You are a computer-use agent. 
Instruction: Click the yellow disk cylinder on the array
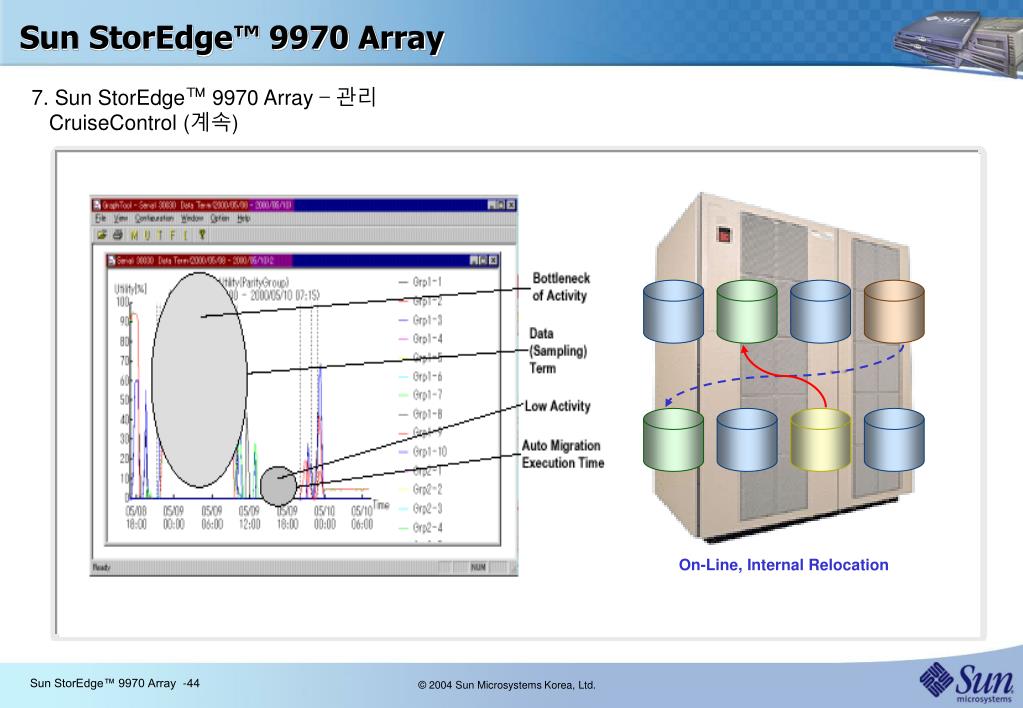tap(820, 440)
